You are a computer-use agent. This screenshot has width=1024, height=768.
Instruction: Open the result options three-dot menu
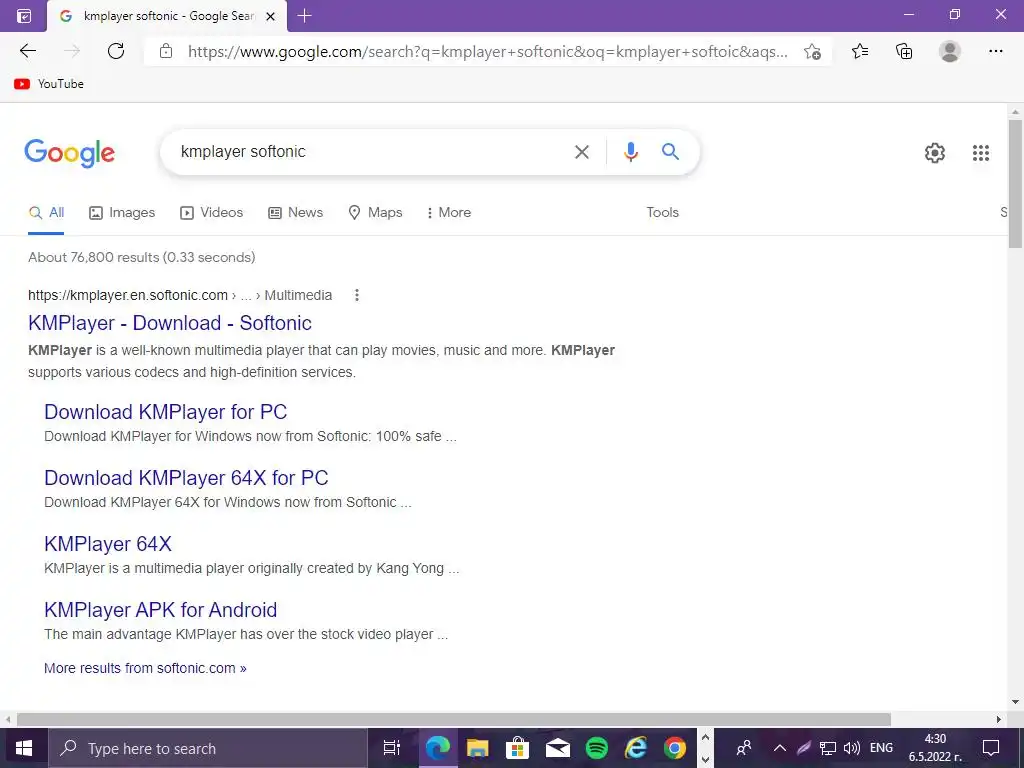point(357,295)
